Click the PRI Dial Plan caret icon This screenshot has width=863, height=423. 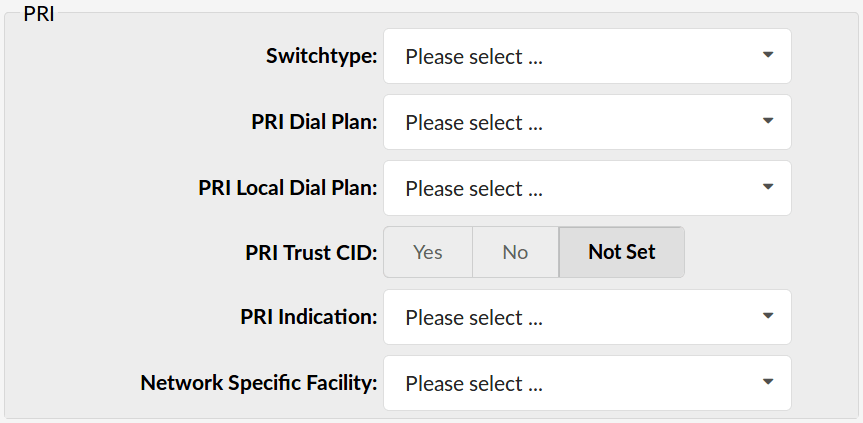pyautogui.click(x=768, y=121)
